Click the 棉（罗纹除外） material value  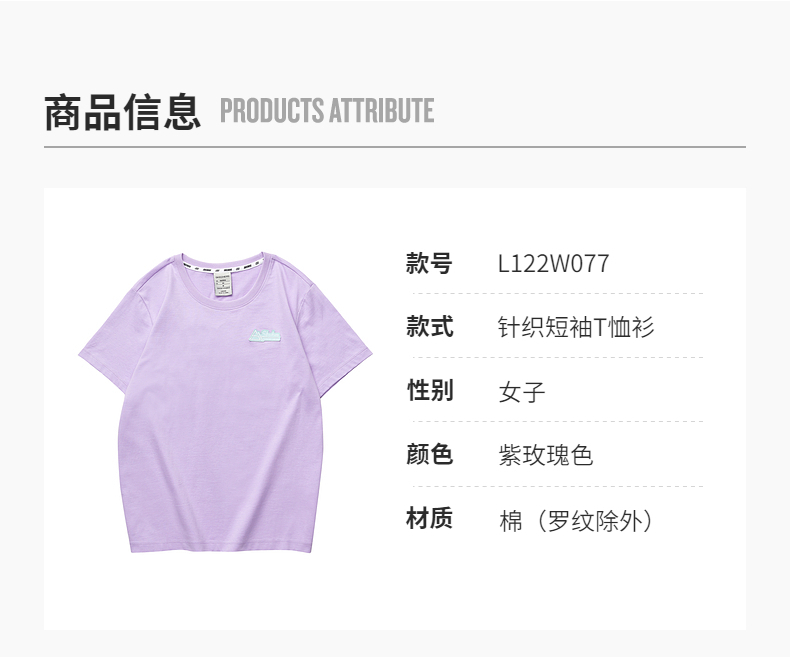[x=576, y=520]
